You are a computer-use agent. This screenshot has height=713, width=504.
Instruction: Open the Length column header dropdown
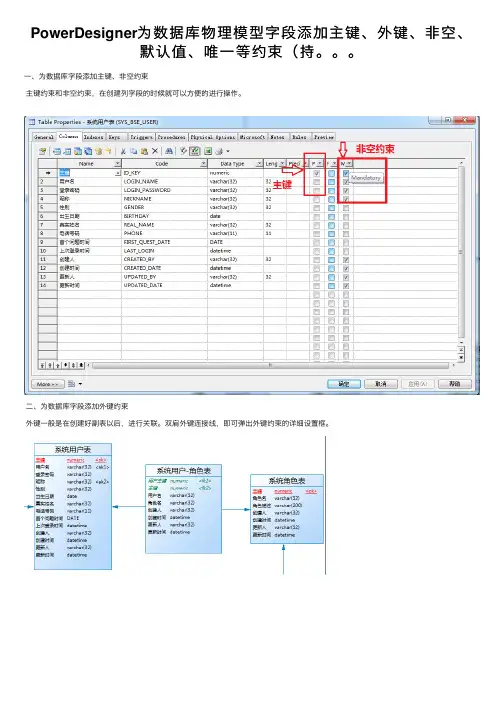282,163
